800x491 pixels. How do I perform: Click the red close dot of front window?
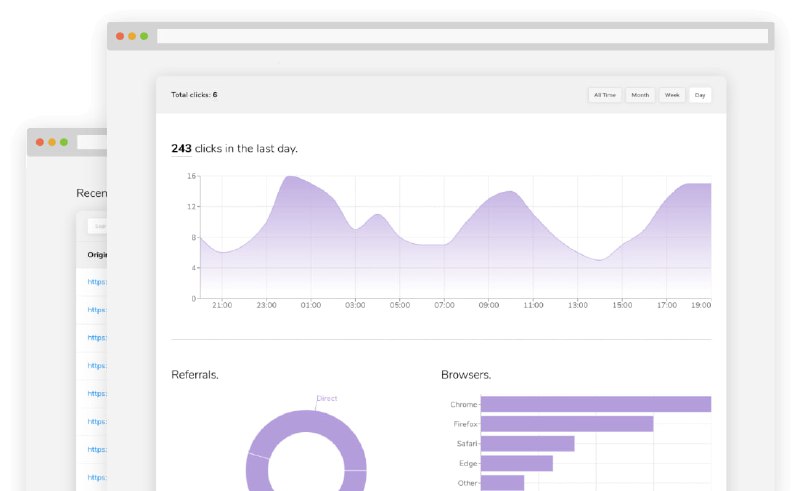(x=120, y=36)
